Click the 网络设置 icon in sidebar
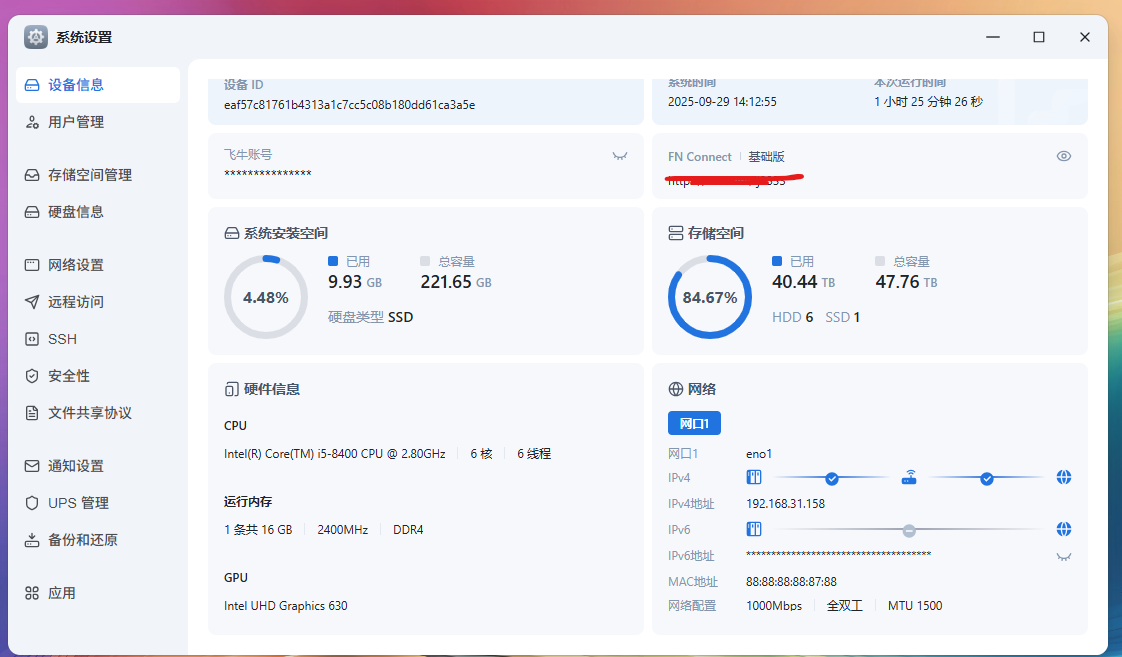 click(x=32, y=265)
